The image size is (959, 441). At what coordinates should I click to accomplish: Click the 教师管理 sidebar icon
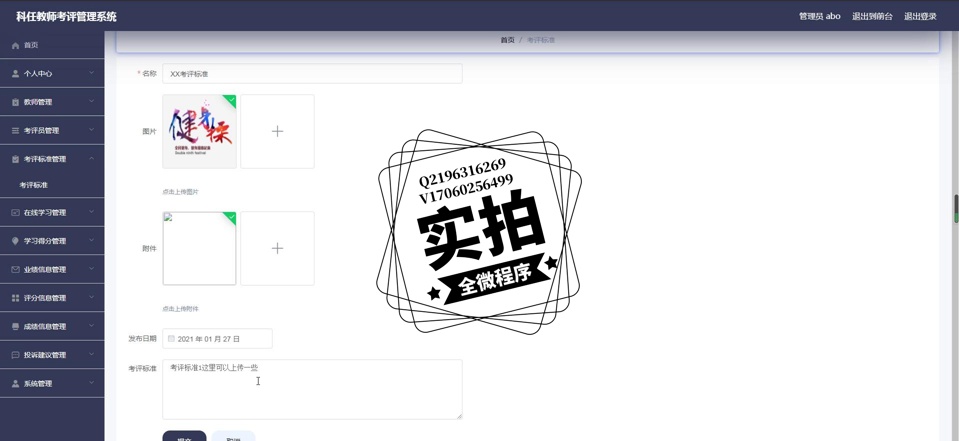(x=15, y=102)
